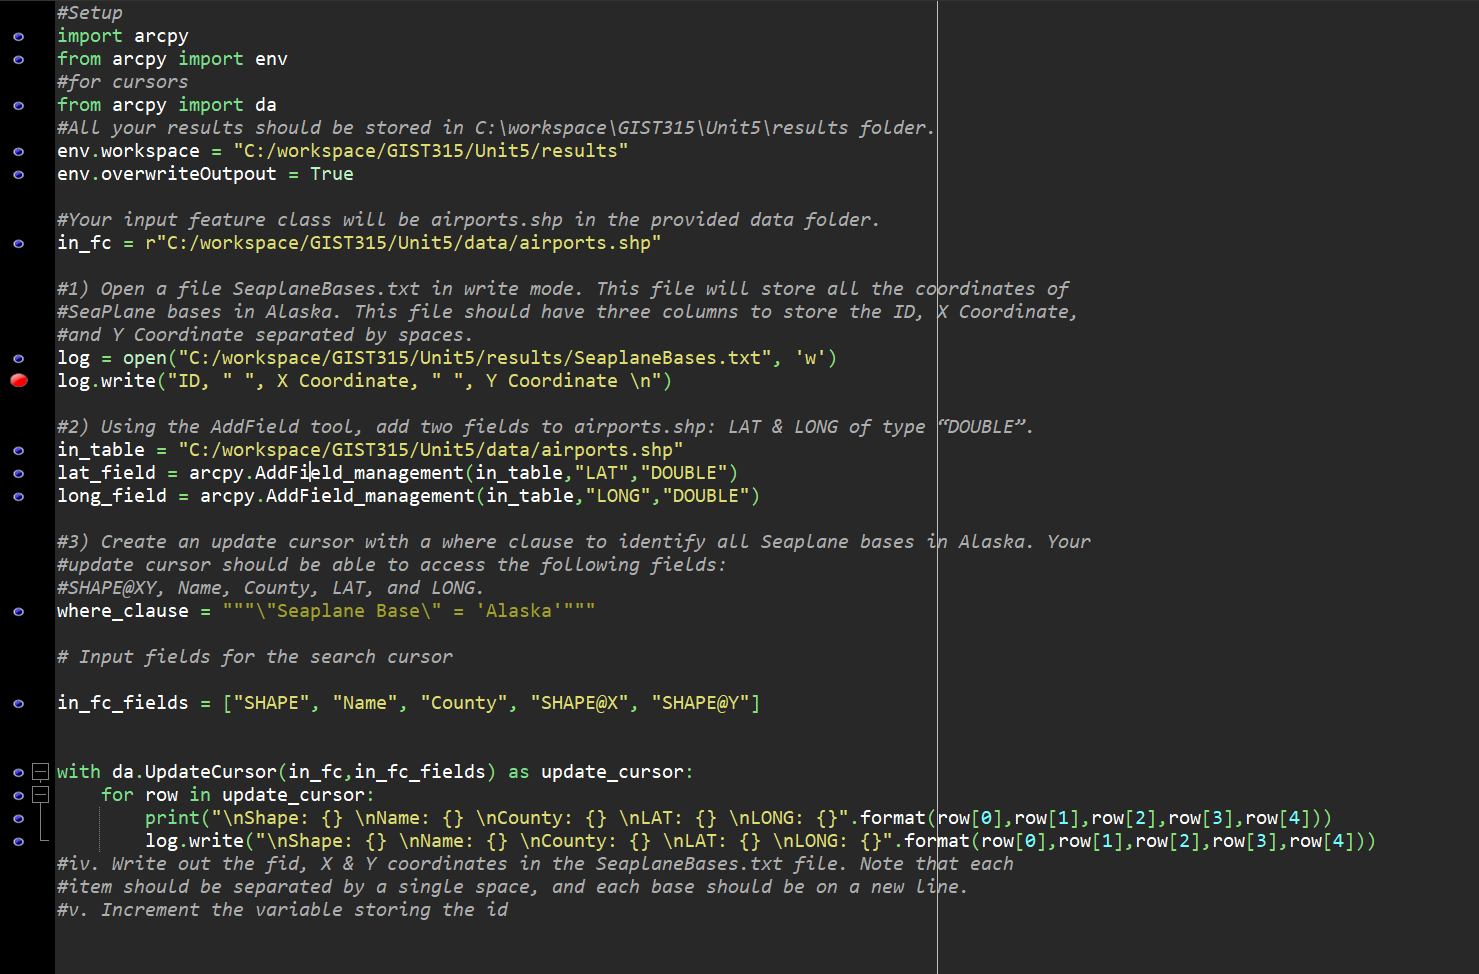Select the gutter marker next to where_clause line
The image size is (1479, 974).
18,610
